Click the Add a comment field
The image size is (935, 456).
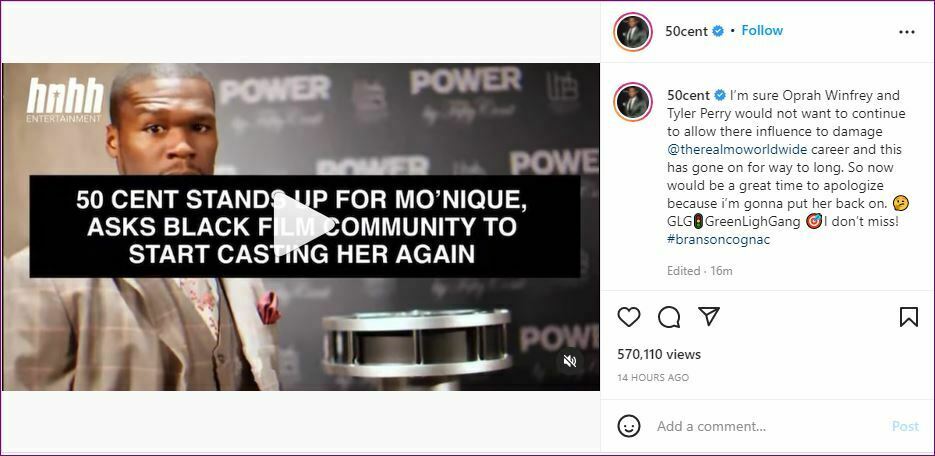[x=769, y=426]
